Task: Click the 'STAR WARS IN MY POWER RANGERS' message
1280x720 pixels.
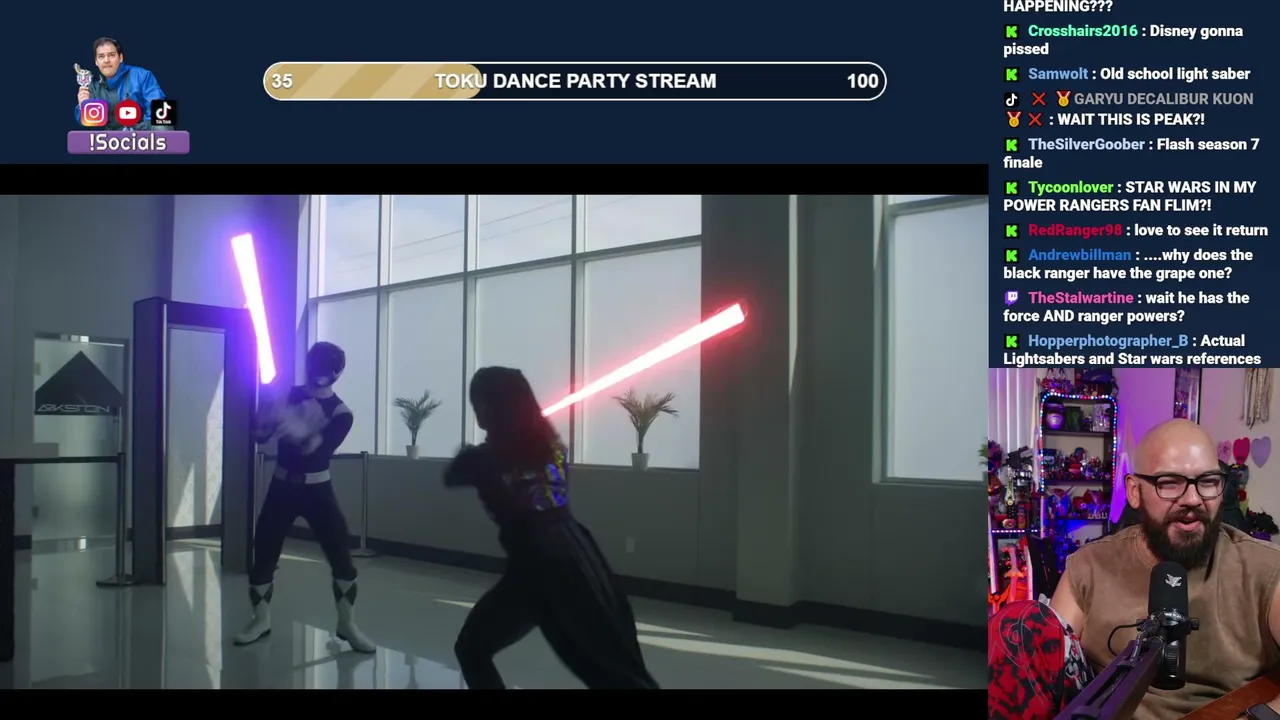Action: click(x=1130, y=196)
